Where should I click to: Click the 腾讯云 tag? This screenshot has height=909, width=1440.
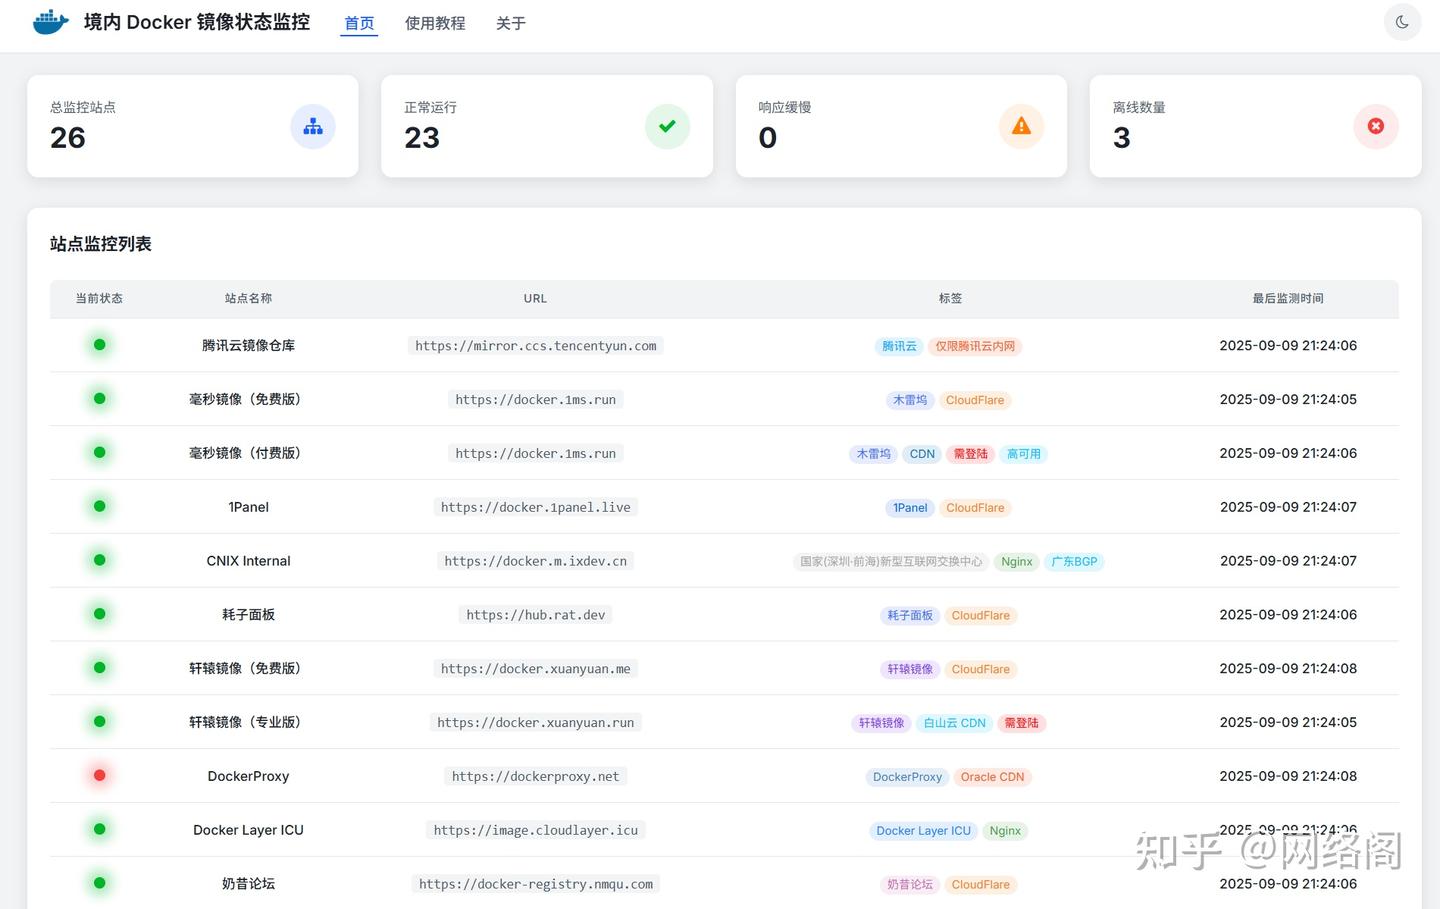coord(899,346)
